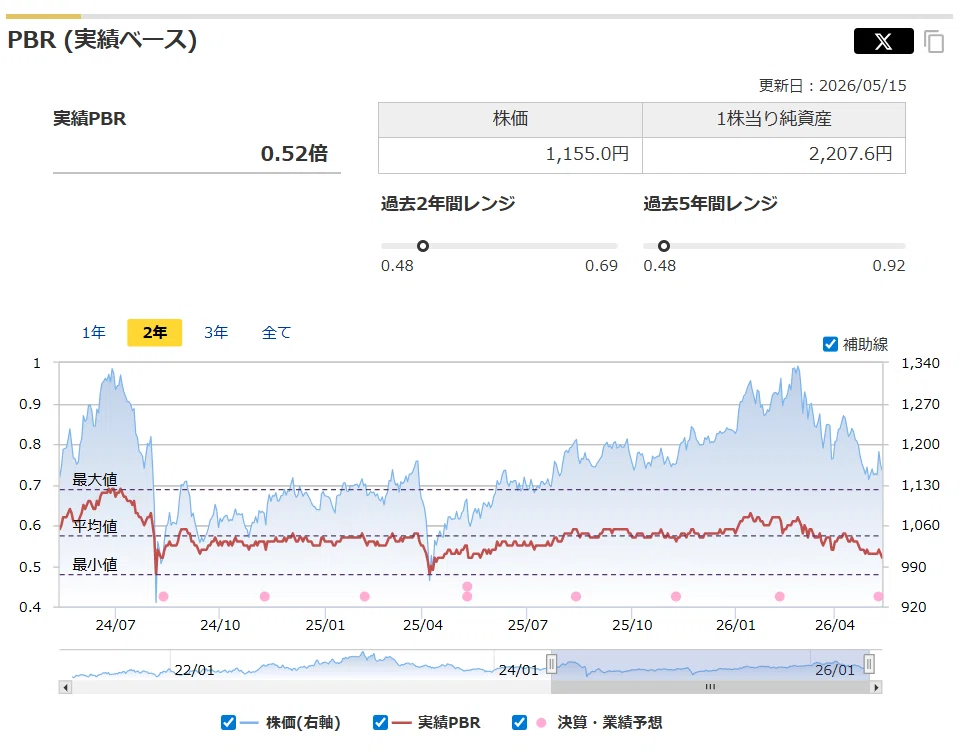This screenshot has height=752, width=960.
Task: Click the 過去2年間レンジ slider marker
Action: coord(422,246)
